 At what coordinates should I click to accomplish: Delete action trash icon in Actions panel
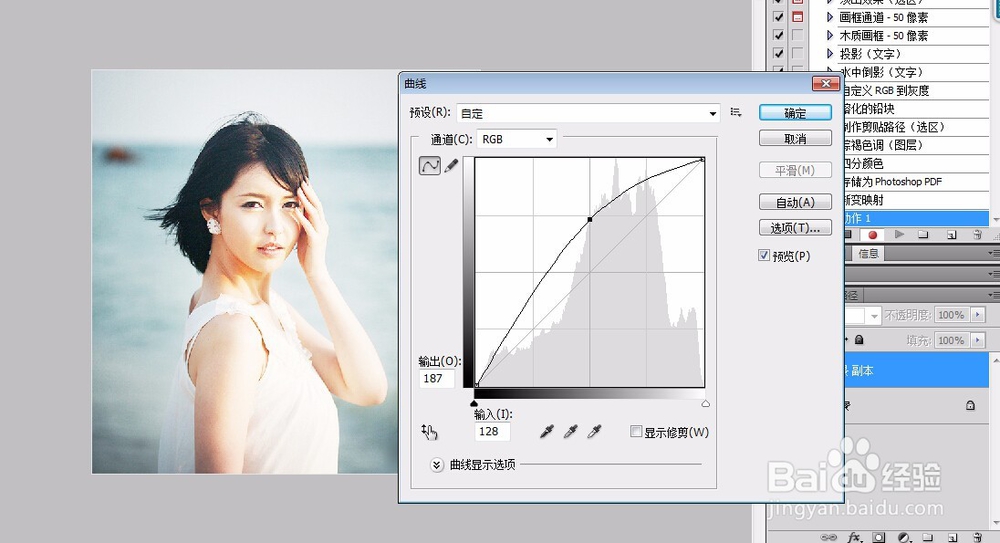(977, 235)
